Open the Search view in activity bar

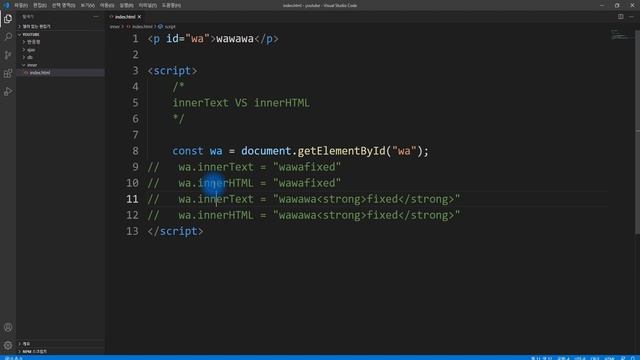[x=8, y=37]
